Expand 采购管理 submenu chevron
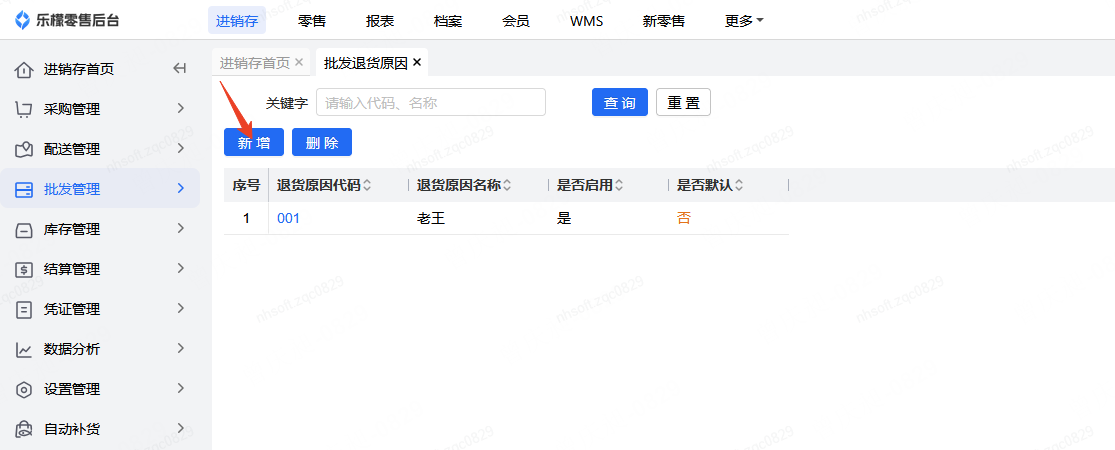 point(181,108)
